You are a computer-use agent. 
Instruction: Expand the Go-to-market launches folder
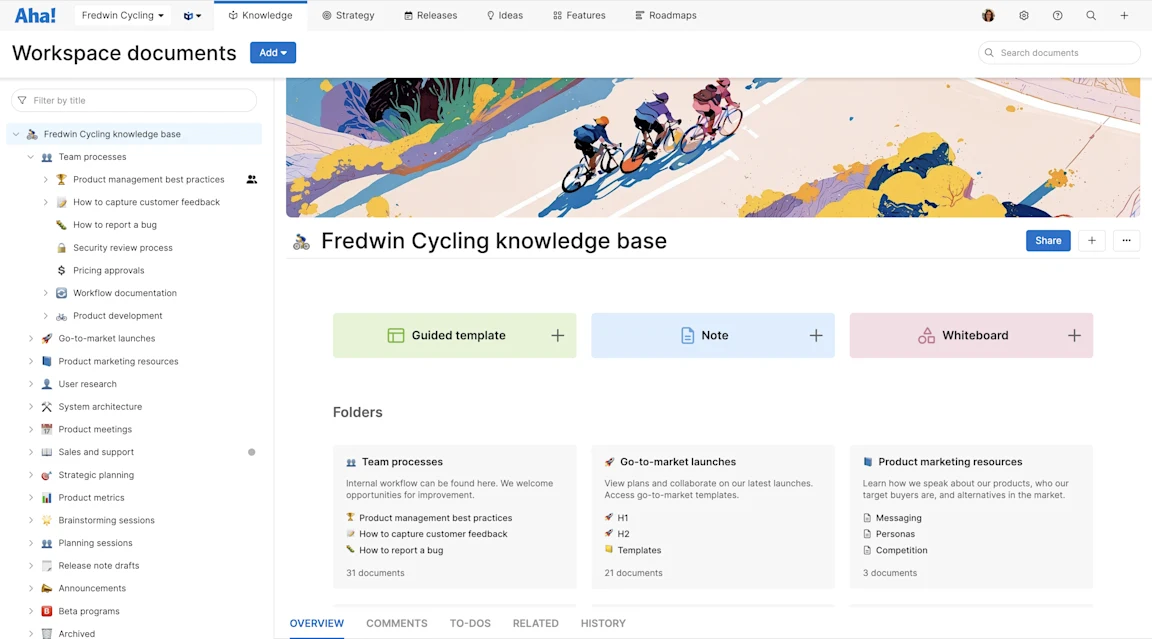coord(29,338)
